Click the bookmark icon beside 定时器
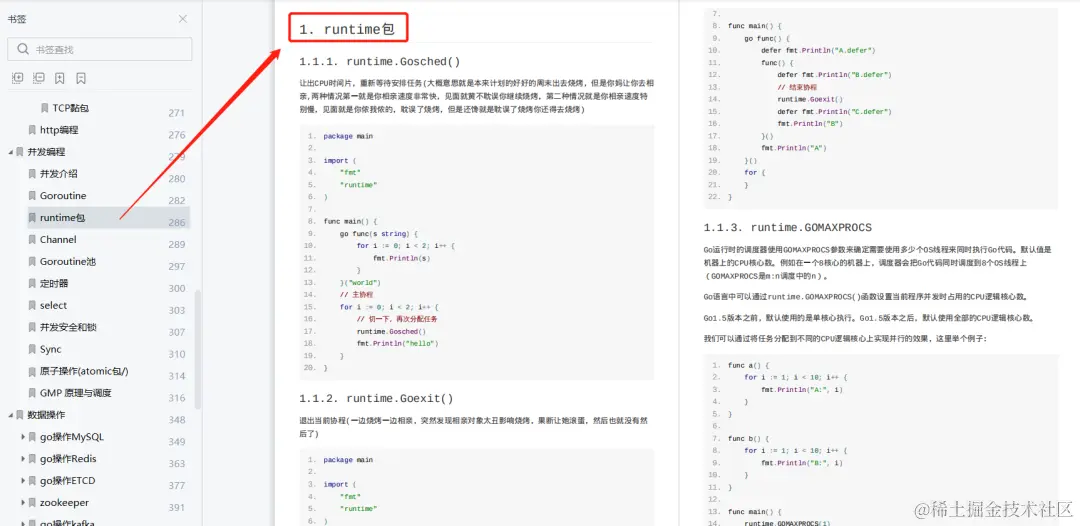Image resolution: width=1080 pixels, height=526 pixels. coord(32,284)
